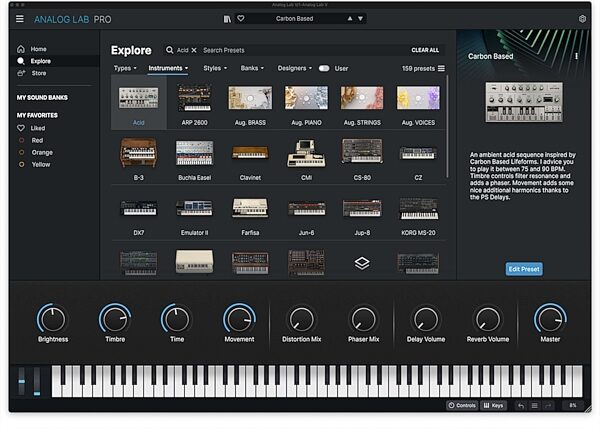The height and width of the screenshot is (429, 600).
Task: Click the Movement knob
Action: click(239, 319)
